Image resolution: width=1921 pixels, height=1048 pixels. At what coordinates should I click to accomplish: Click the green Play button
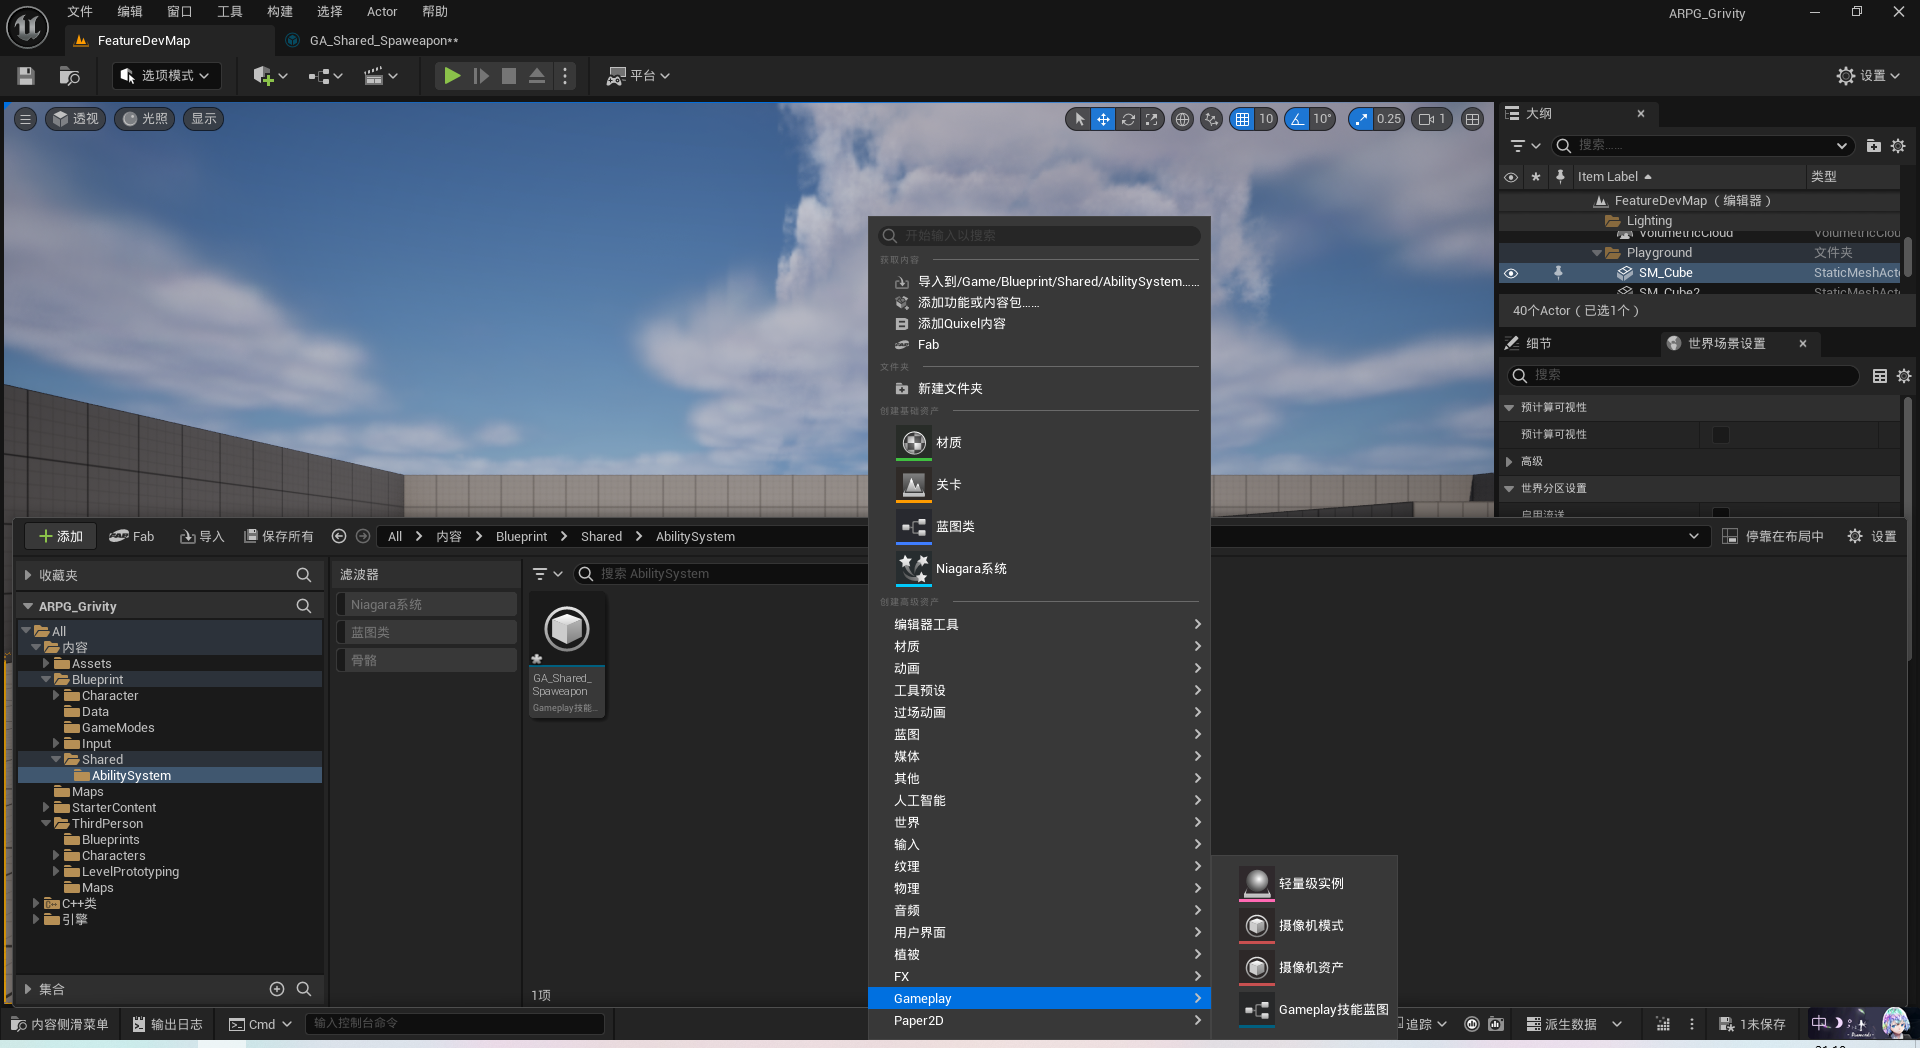(452, 76)
